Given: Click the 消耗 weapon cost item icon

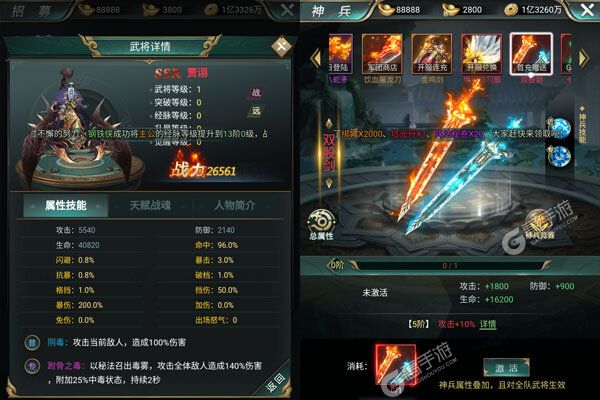Looking at the screenshot, I should pyautogui.click(x=395, y=365).
